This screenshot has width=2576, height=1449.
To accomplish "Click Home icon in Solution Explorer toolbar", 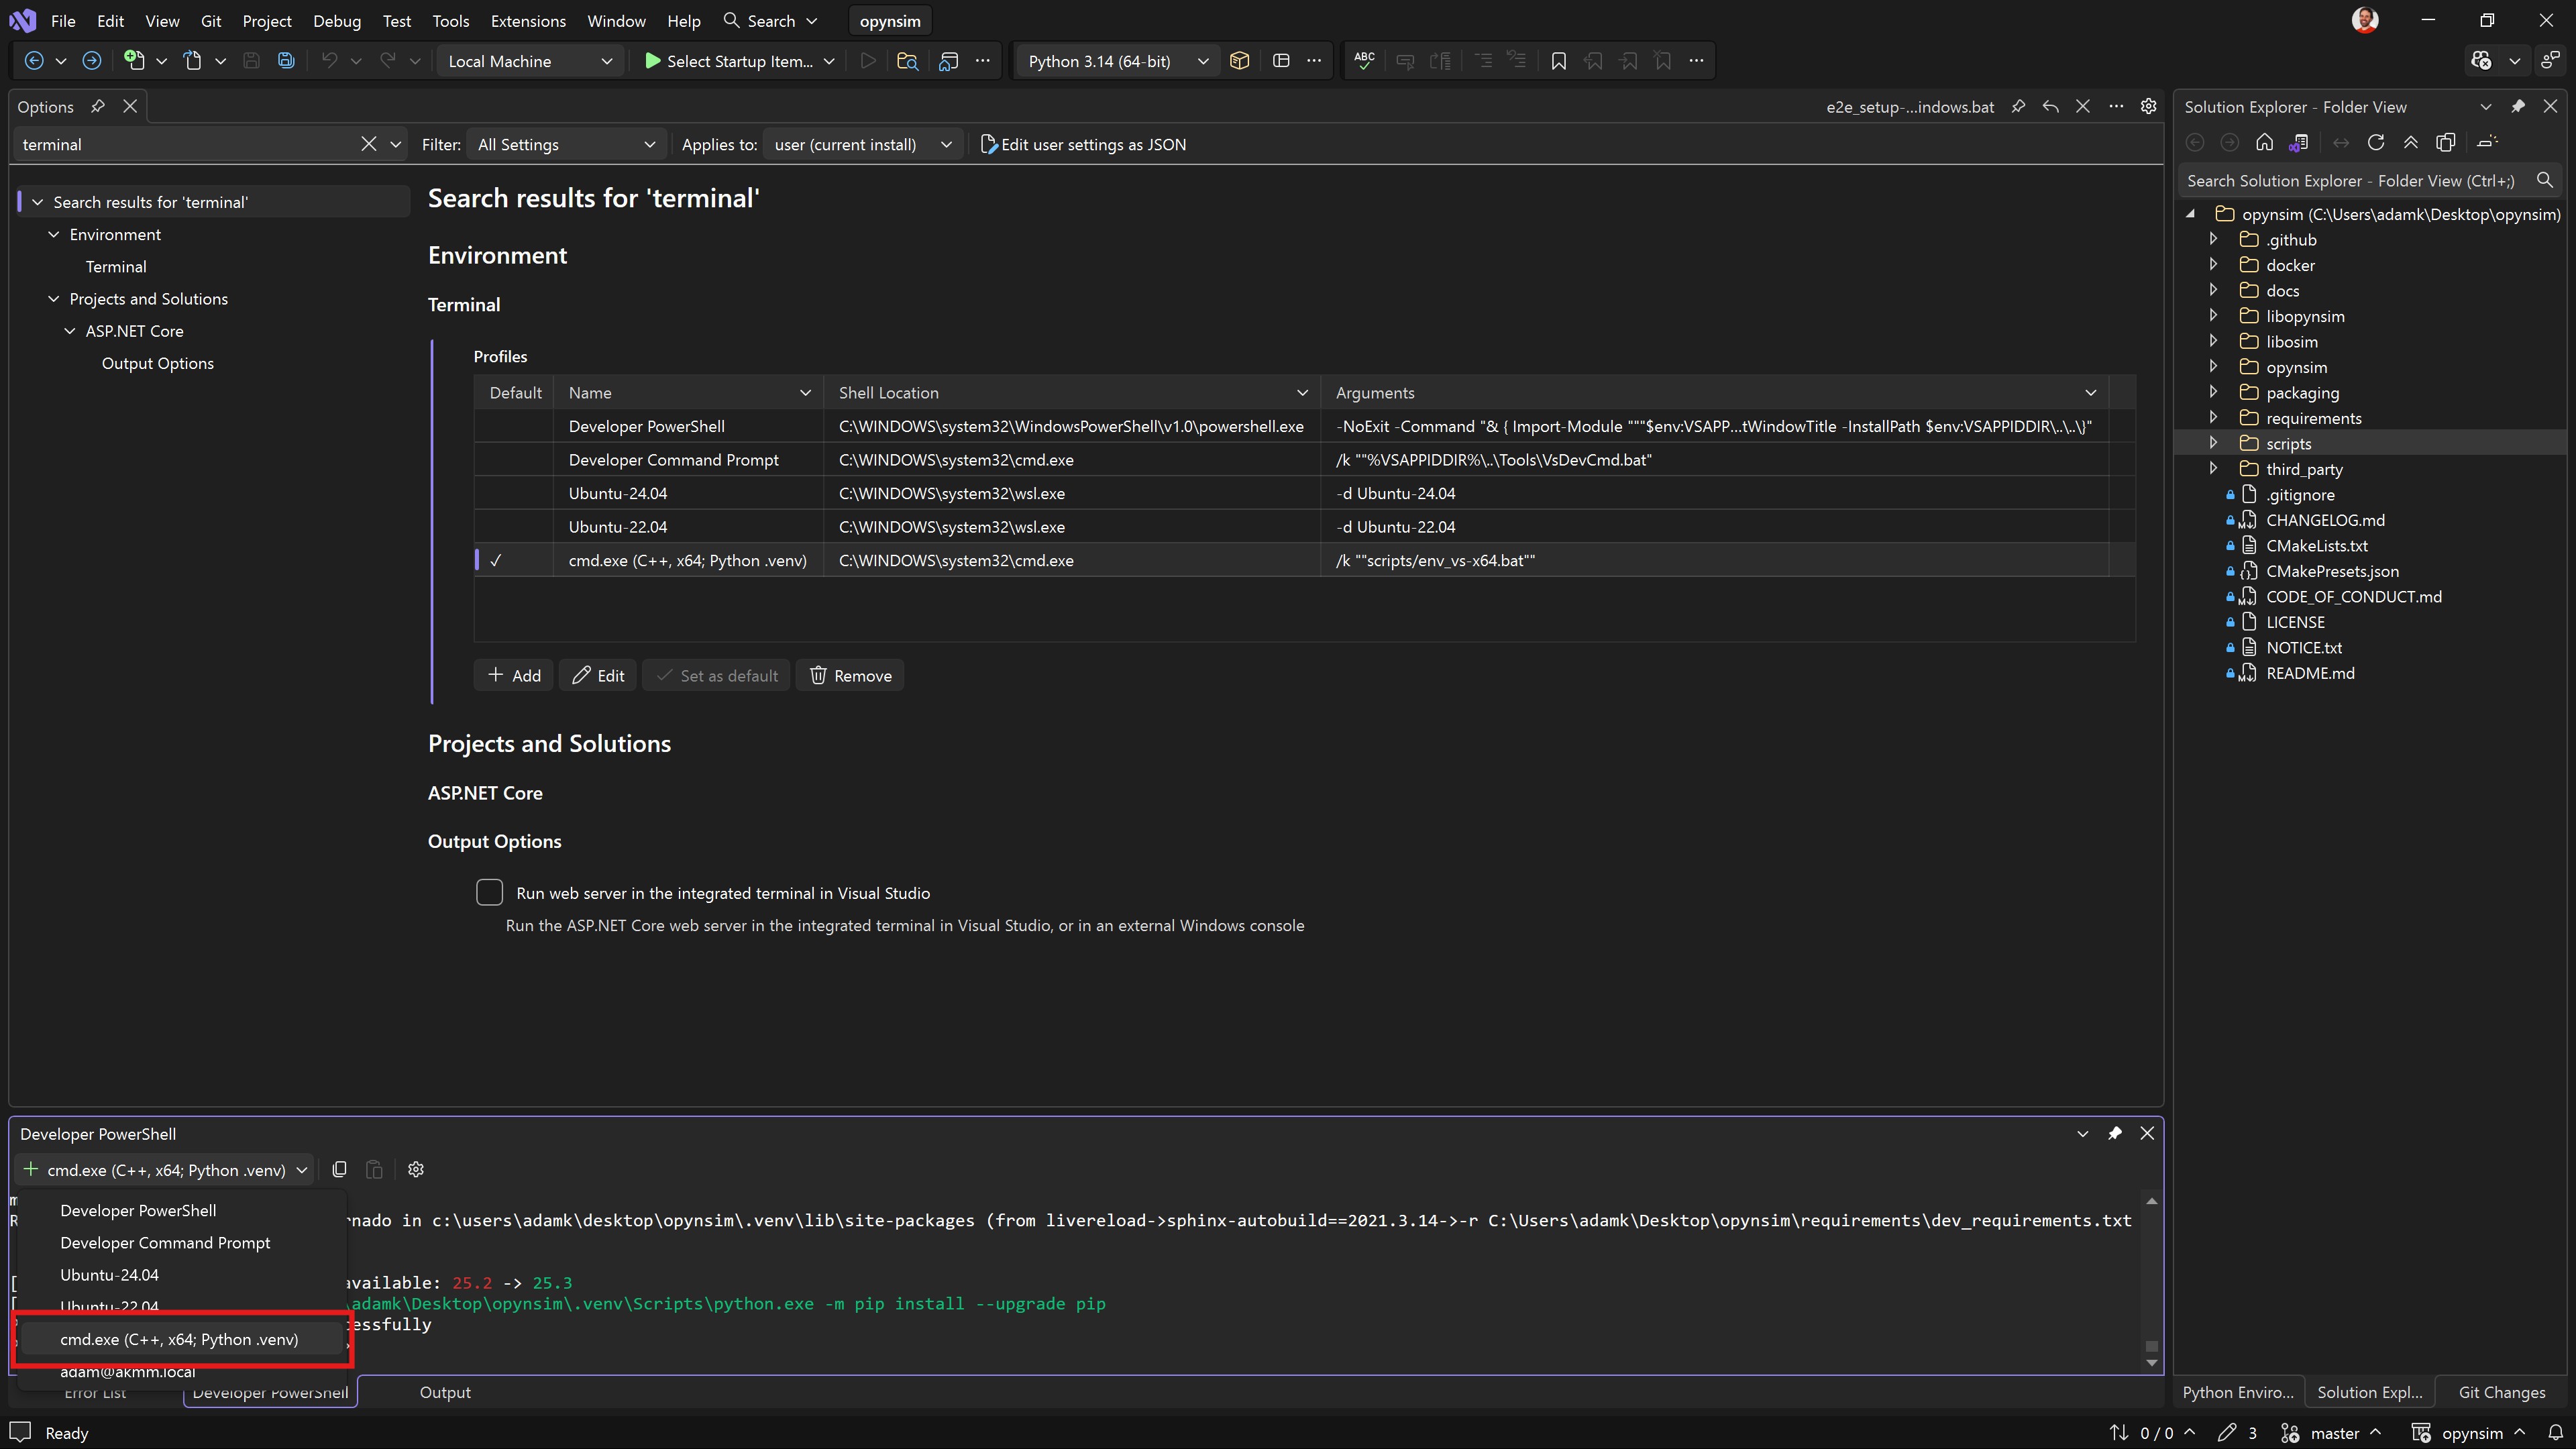I will [2264, 142].
